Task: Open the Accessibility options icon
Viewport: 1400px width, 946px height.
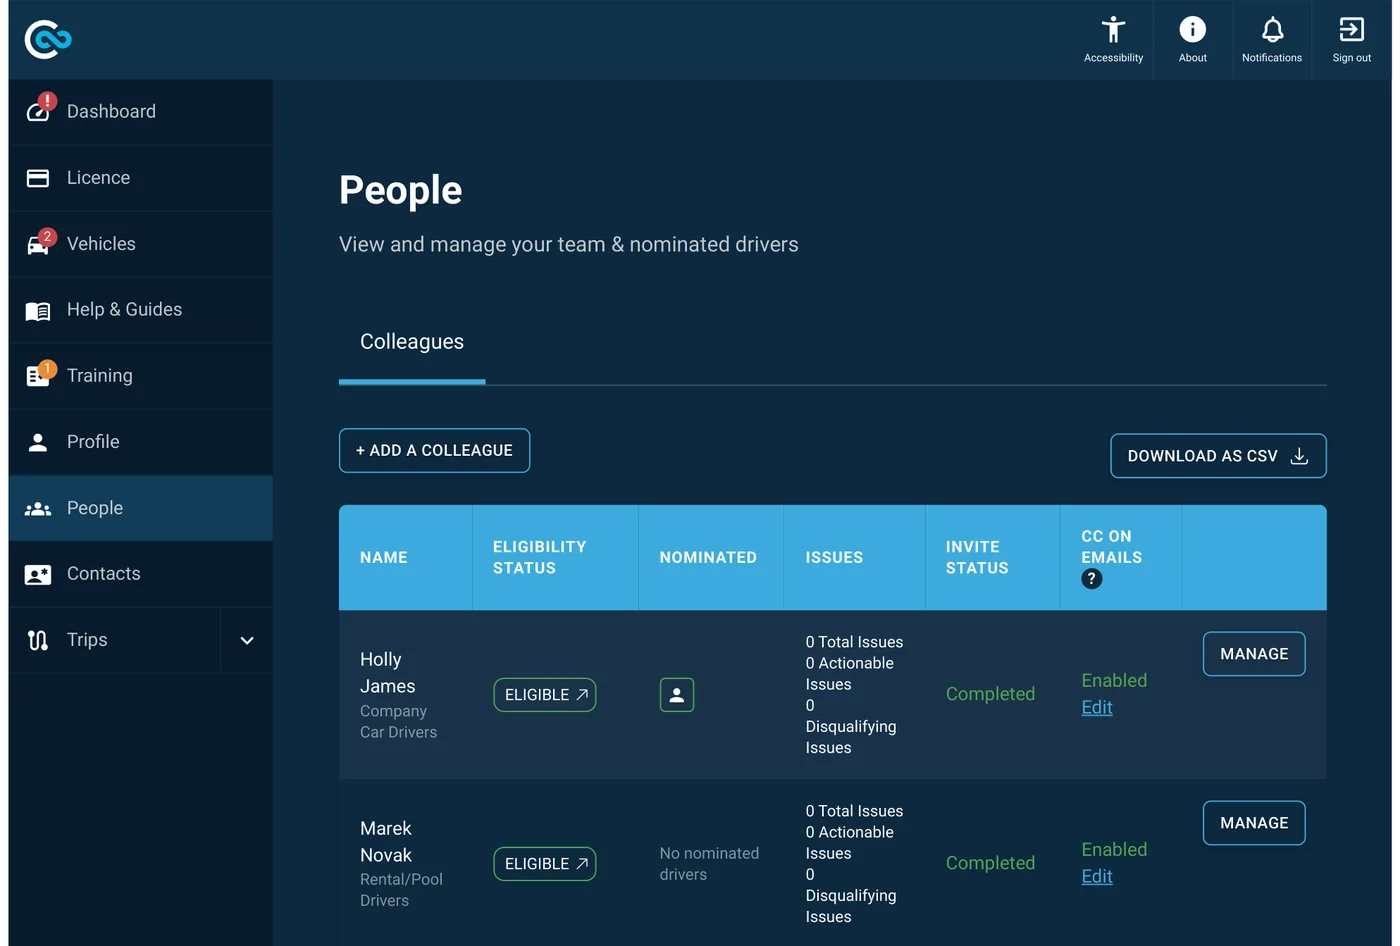Action: (x=1113, y=30)
